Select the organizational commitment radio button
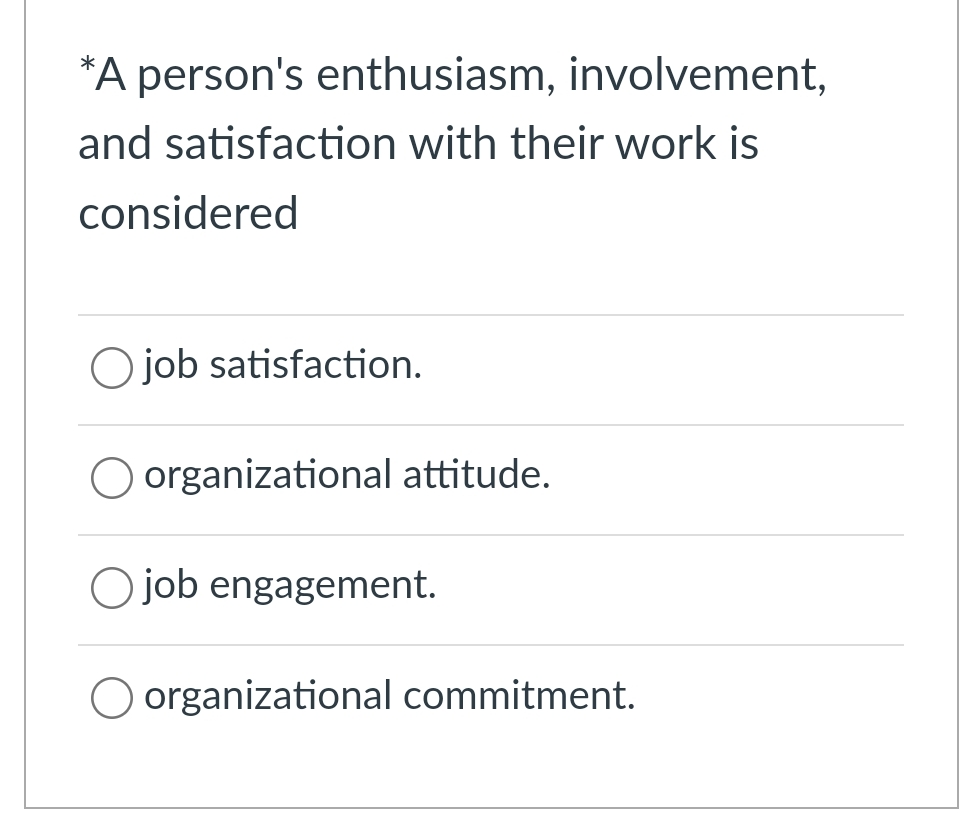 point(112,698)
